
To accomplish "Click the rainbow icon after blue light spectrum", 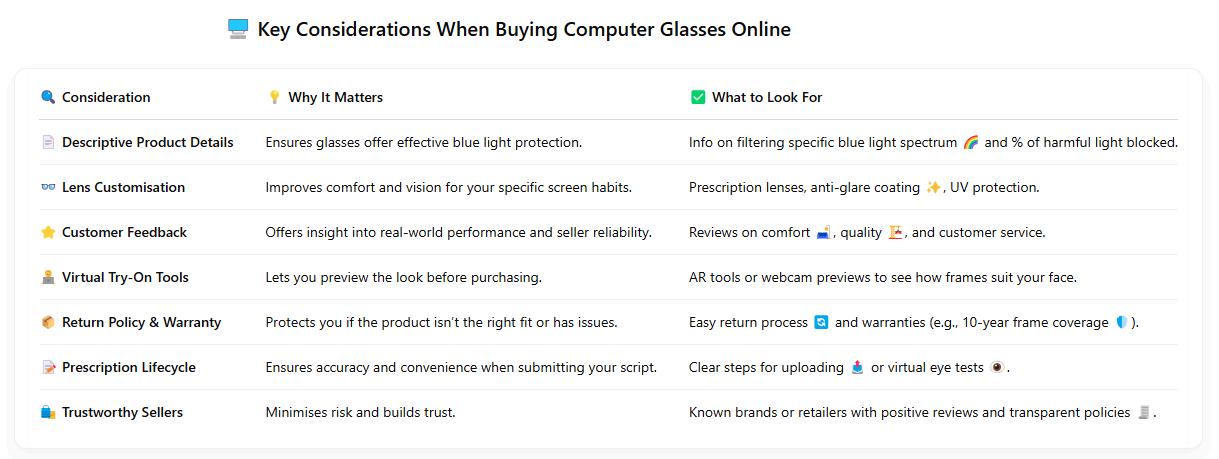I will point(970,142).
